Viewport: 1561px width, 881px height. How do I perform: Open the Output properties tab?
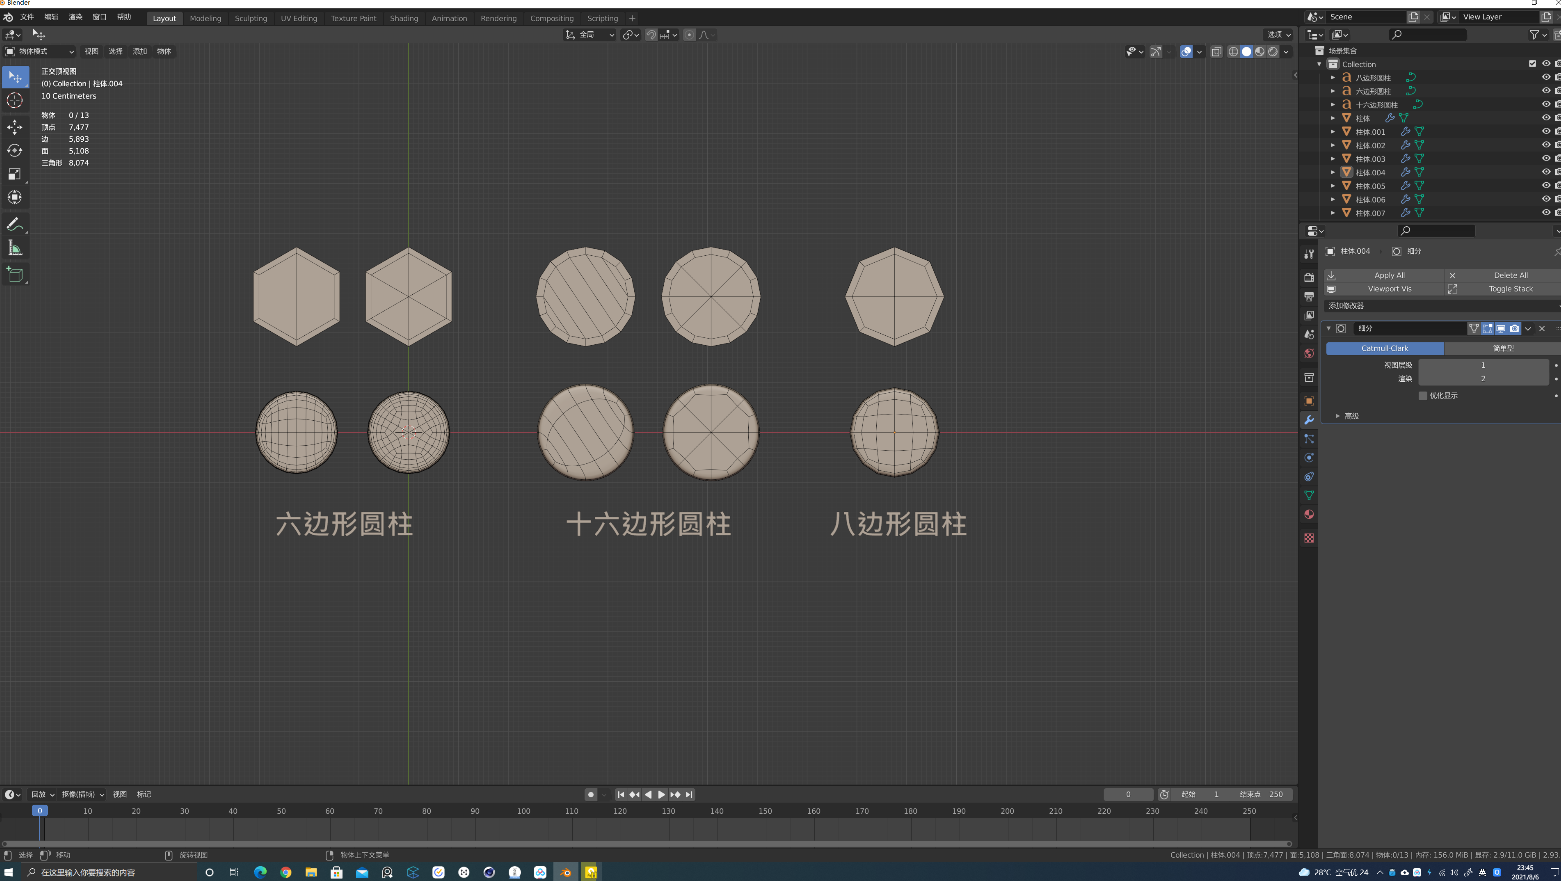click(x=1309, y=296)
